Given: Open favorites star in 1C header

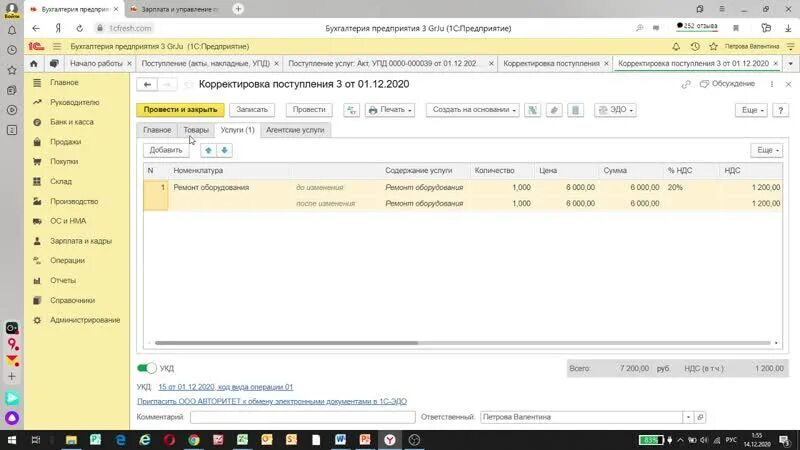Looking at the screenshot, I should click(713, 46).
